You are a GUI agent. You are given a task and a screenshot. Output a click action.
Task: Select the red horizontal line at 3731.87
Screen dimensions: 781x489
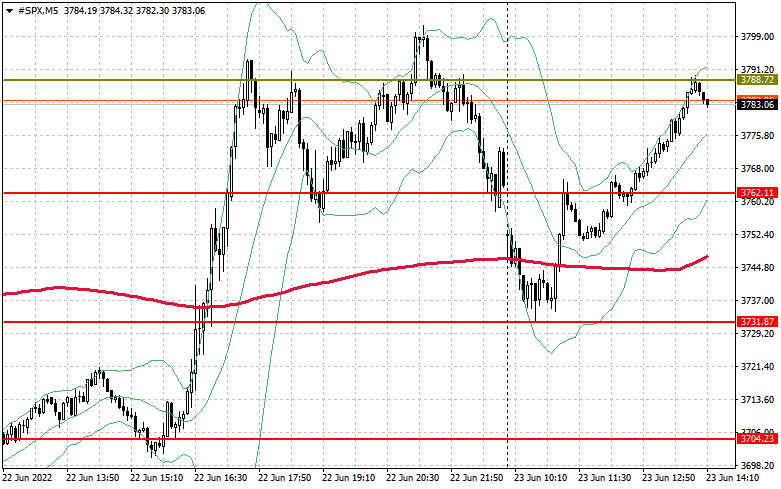pos(369,322)
